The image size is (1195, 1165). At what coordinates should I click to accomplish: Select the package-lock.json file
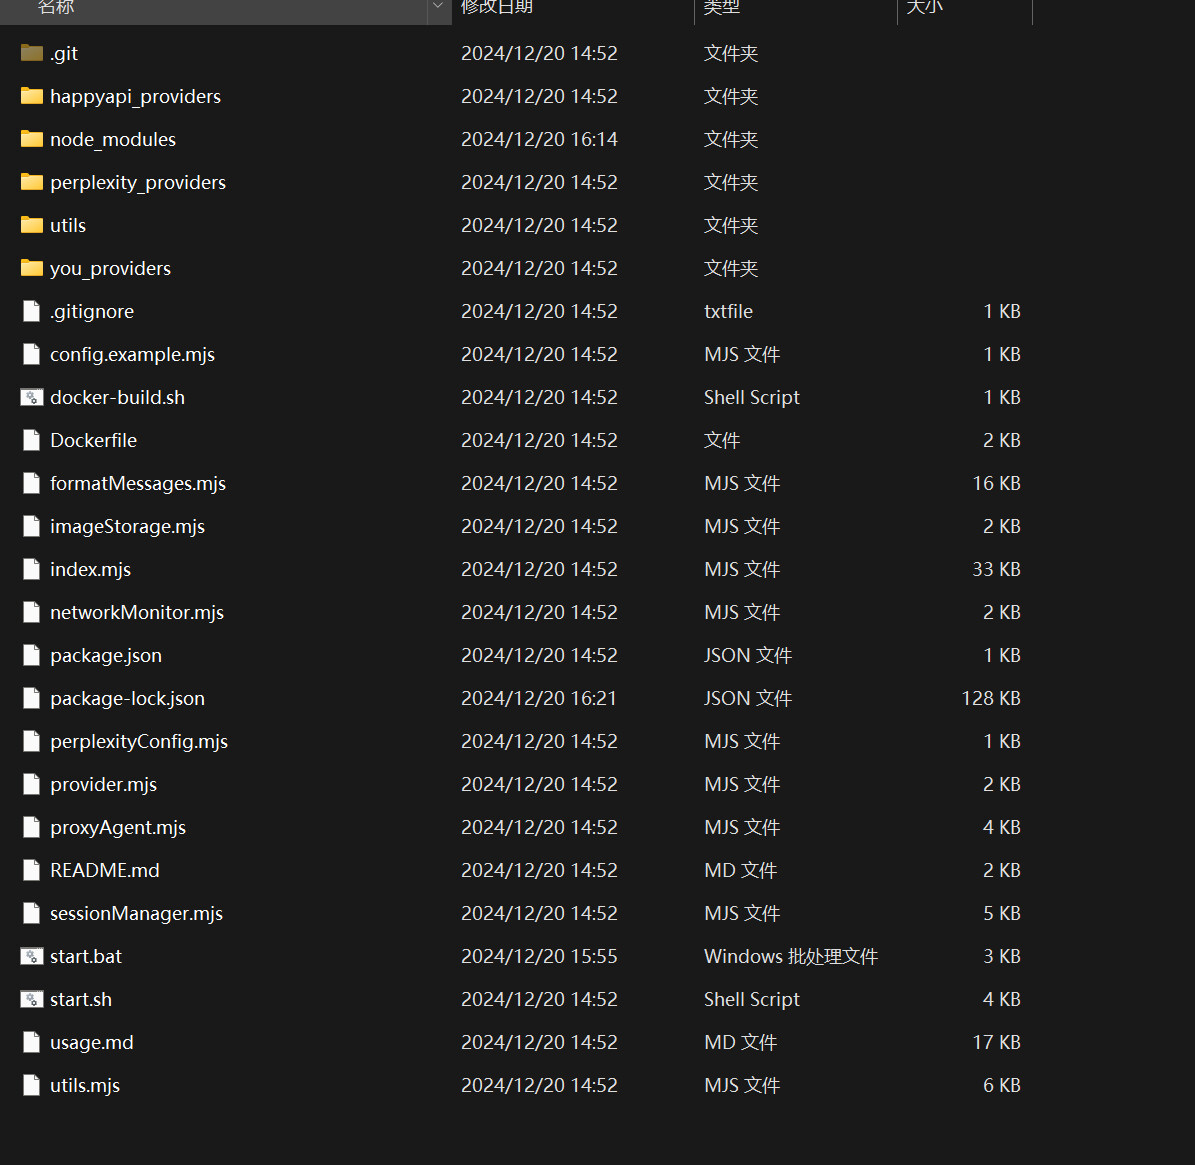(127, 698)
